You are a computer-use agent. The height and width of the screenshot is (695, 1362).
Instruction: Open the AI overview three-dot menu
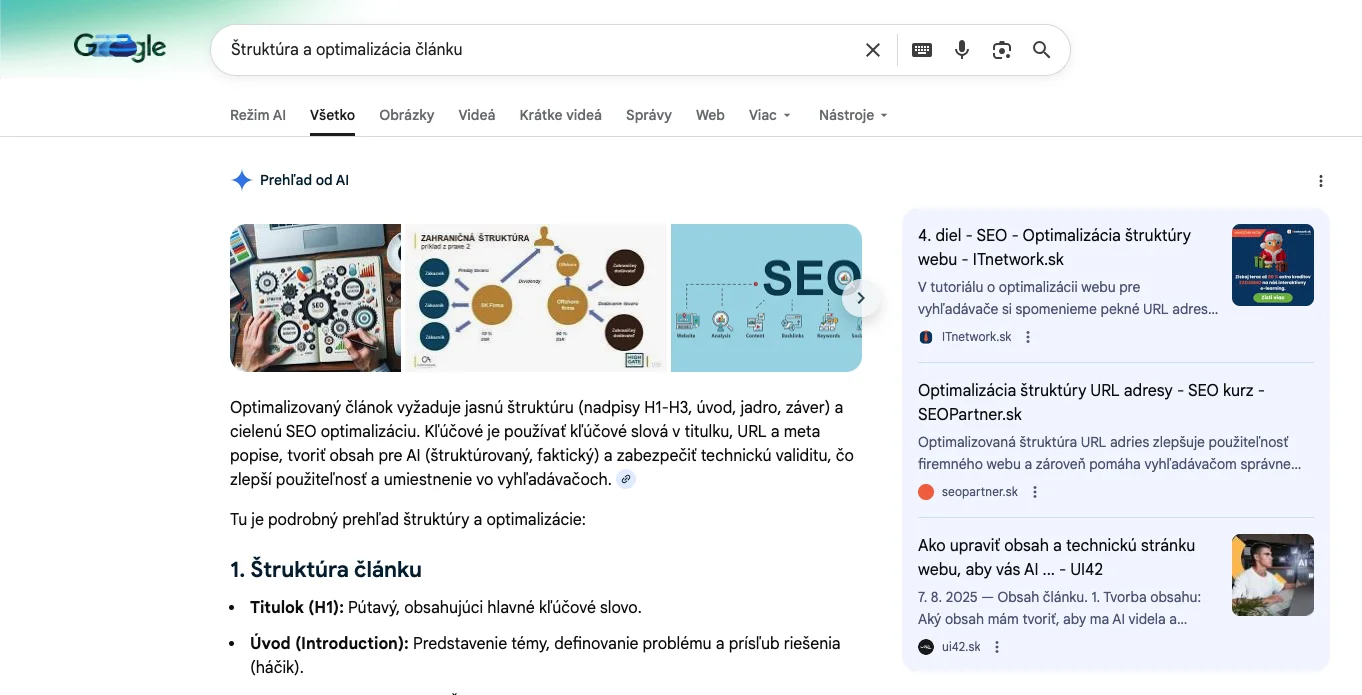coord(1321,181)
